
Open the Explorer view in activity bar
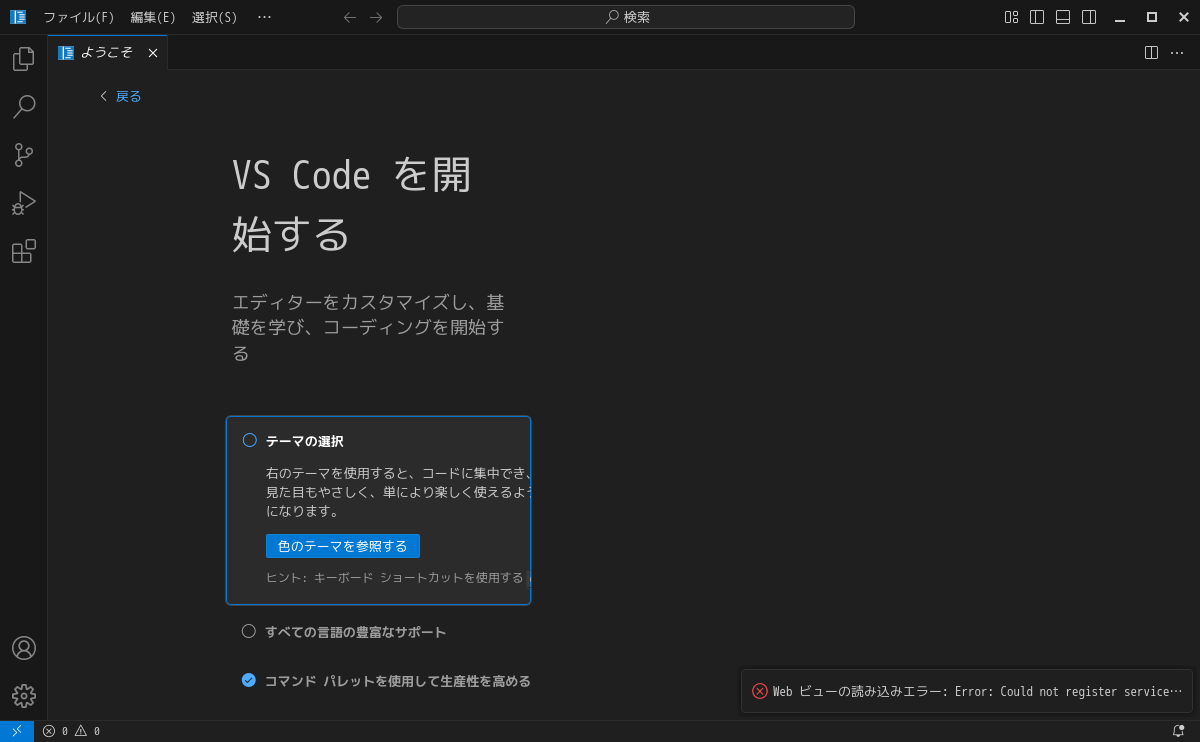click(x=24, y=59)
